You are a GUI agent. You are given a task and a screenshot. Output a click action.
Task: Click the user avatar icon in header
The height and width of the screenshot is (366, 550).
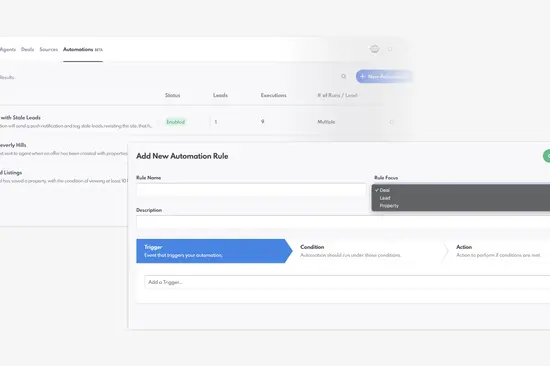click(375, 49)
